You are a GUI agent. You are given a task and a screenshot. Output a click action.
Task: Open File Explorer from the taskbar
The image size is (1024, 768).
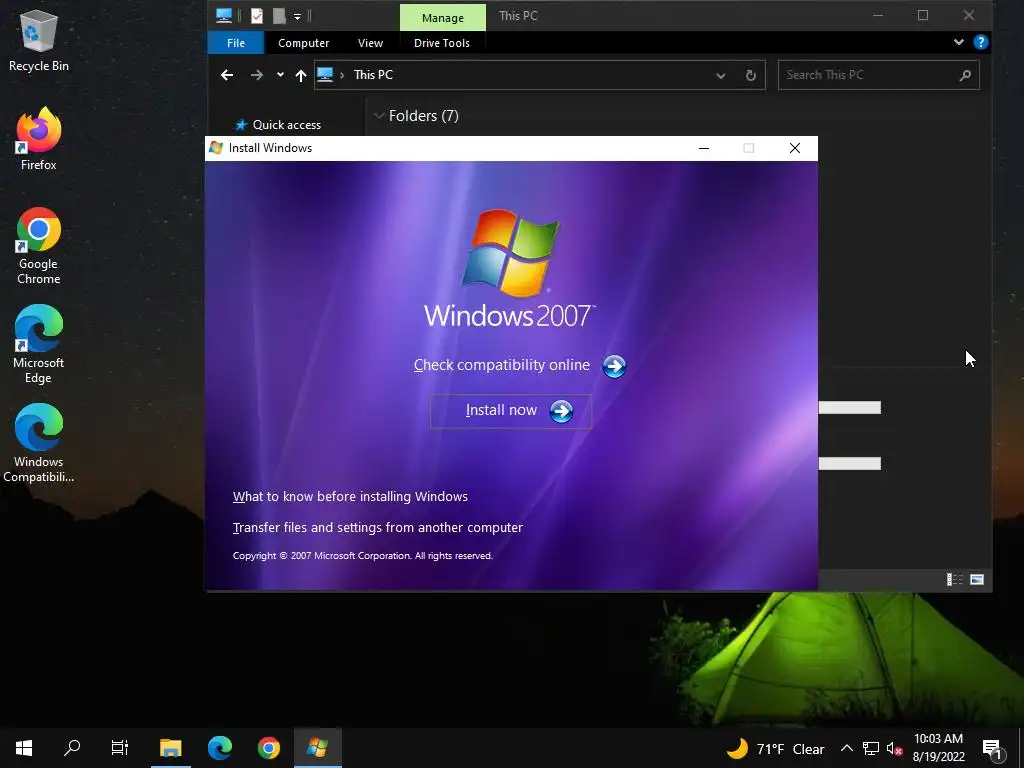(x=170, y=748)
